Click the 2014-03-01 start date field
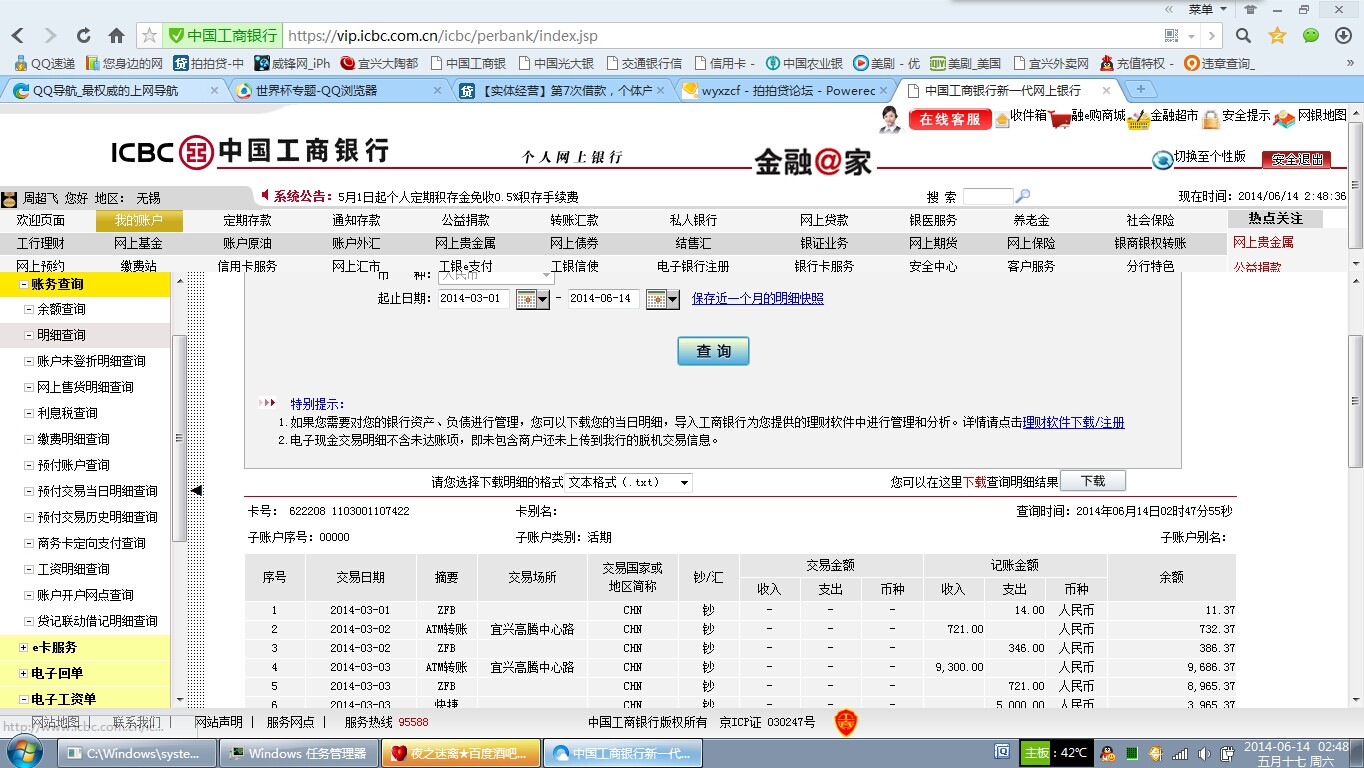 [x=474, y=299]
